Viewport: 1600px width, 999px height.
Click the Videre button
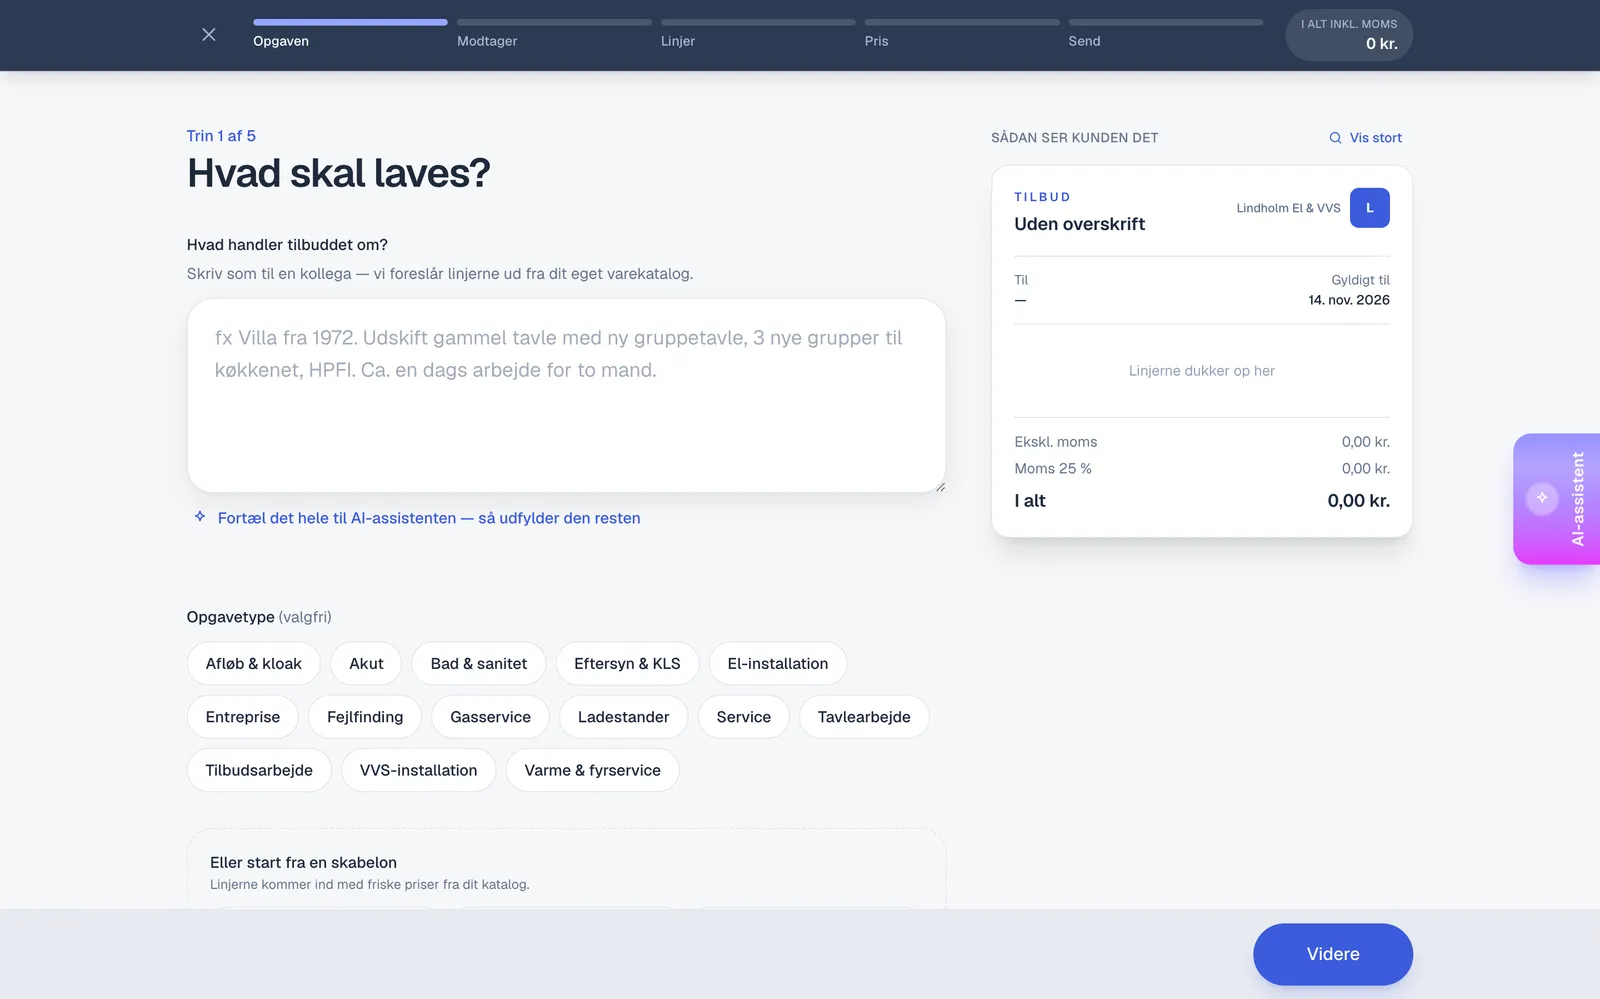pyautogui.click(x=1332, y=954)
